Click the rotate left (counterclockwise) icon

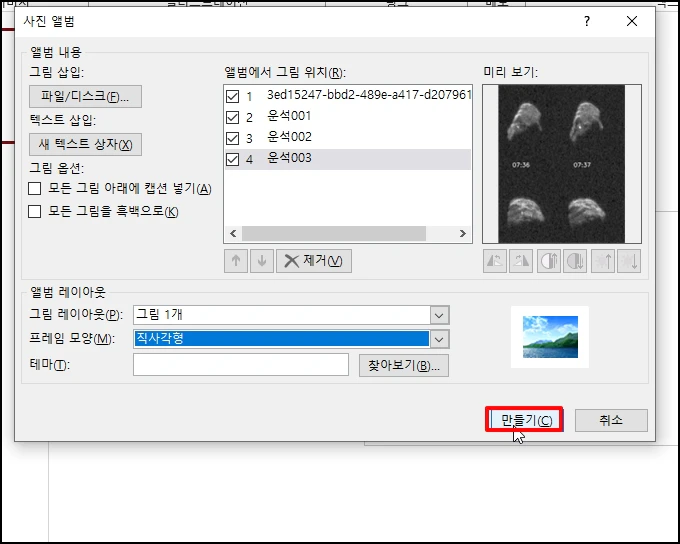click(494, 261)
